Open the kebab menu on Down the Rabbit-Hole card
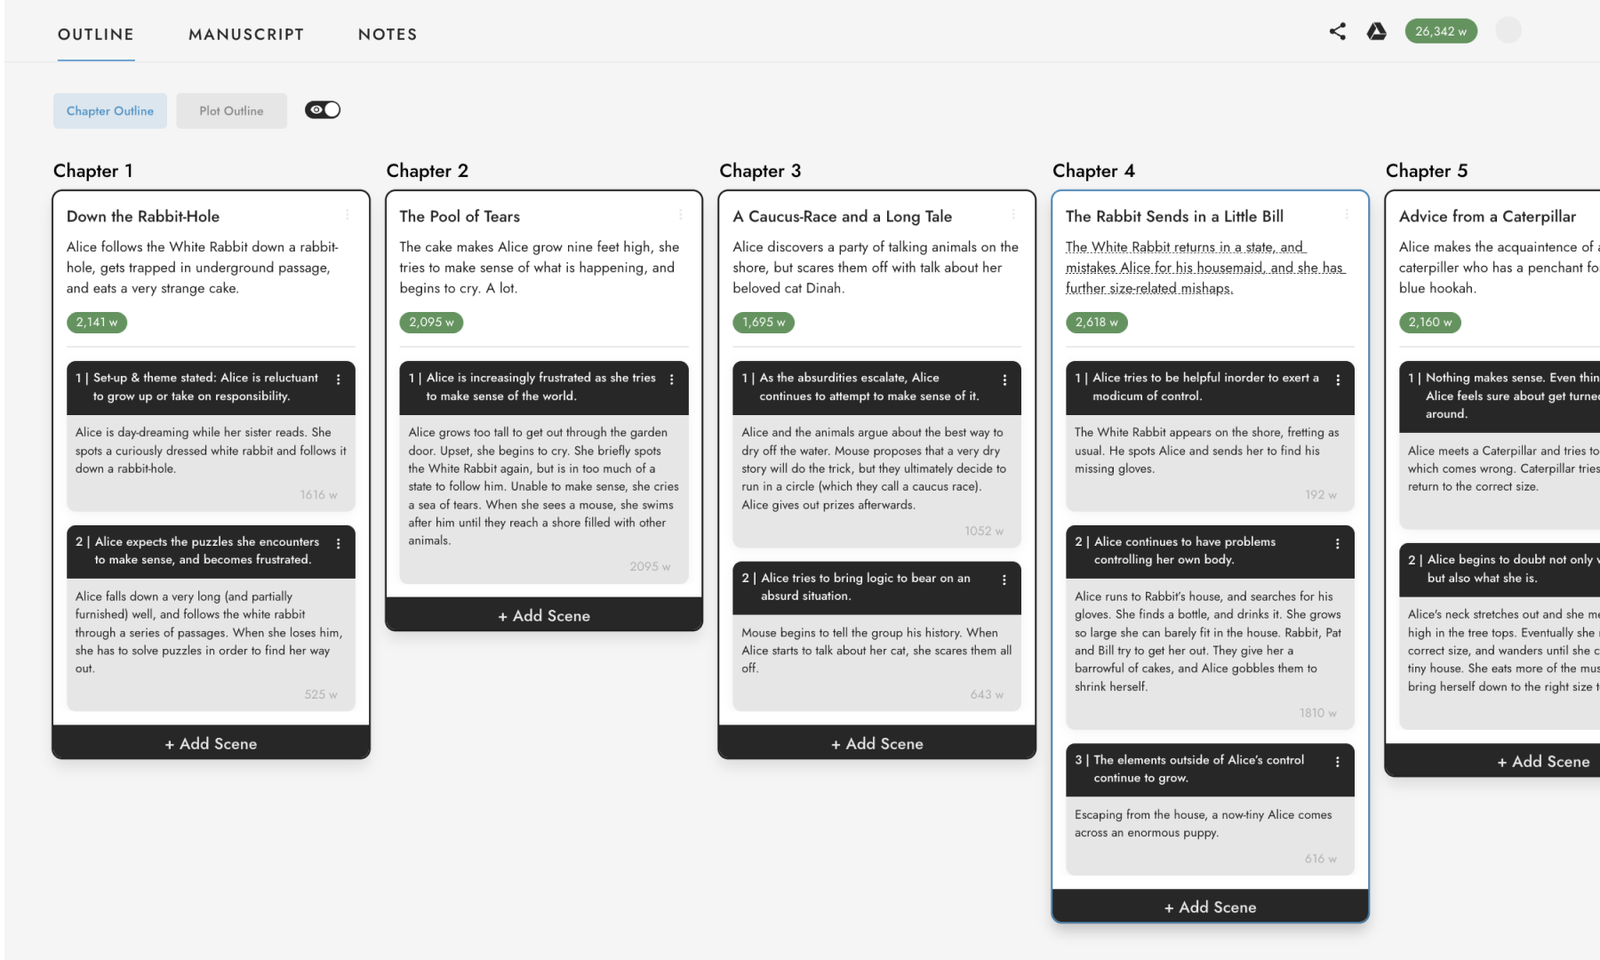Image resolution: width=1600 pixels, height=960 pixels. coord(346,213)
